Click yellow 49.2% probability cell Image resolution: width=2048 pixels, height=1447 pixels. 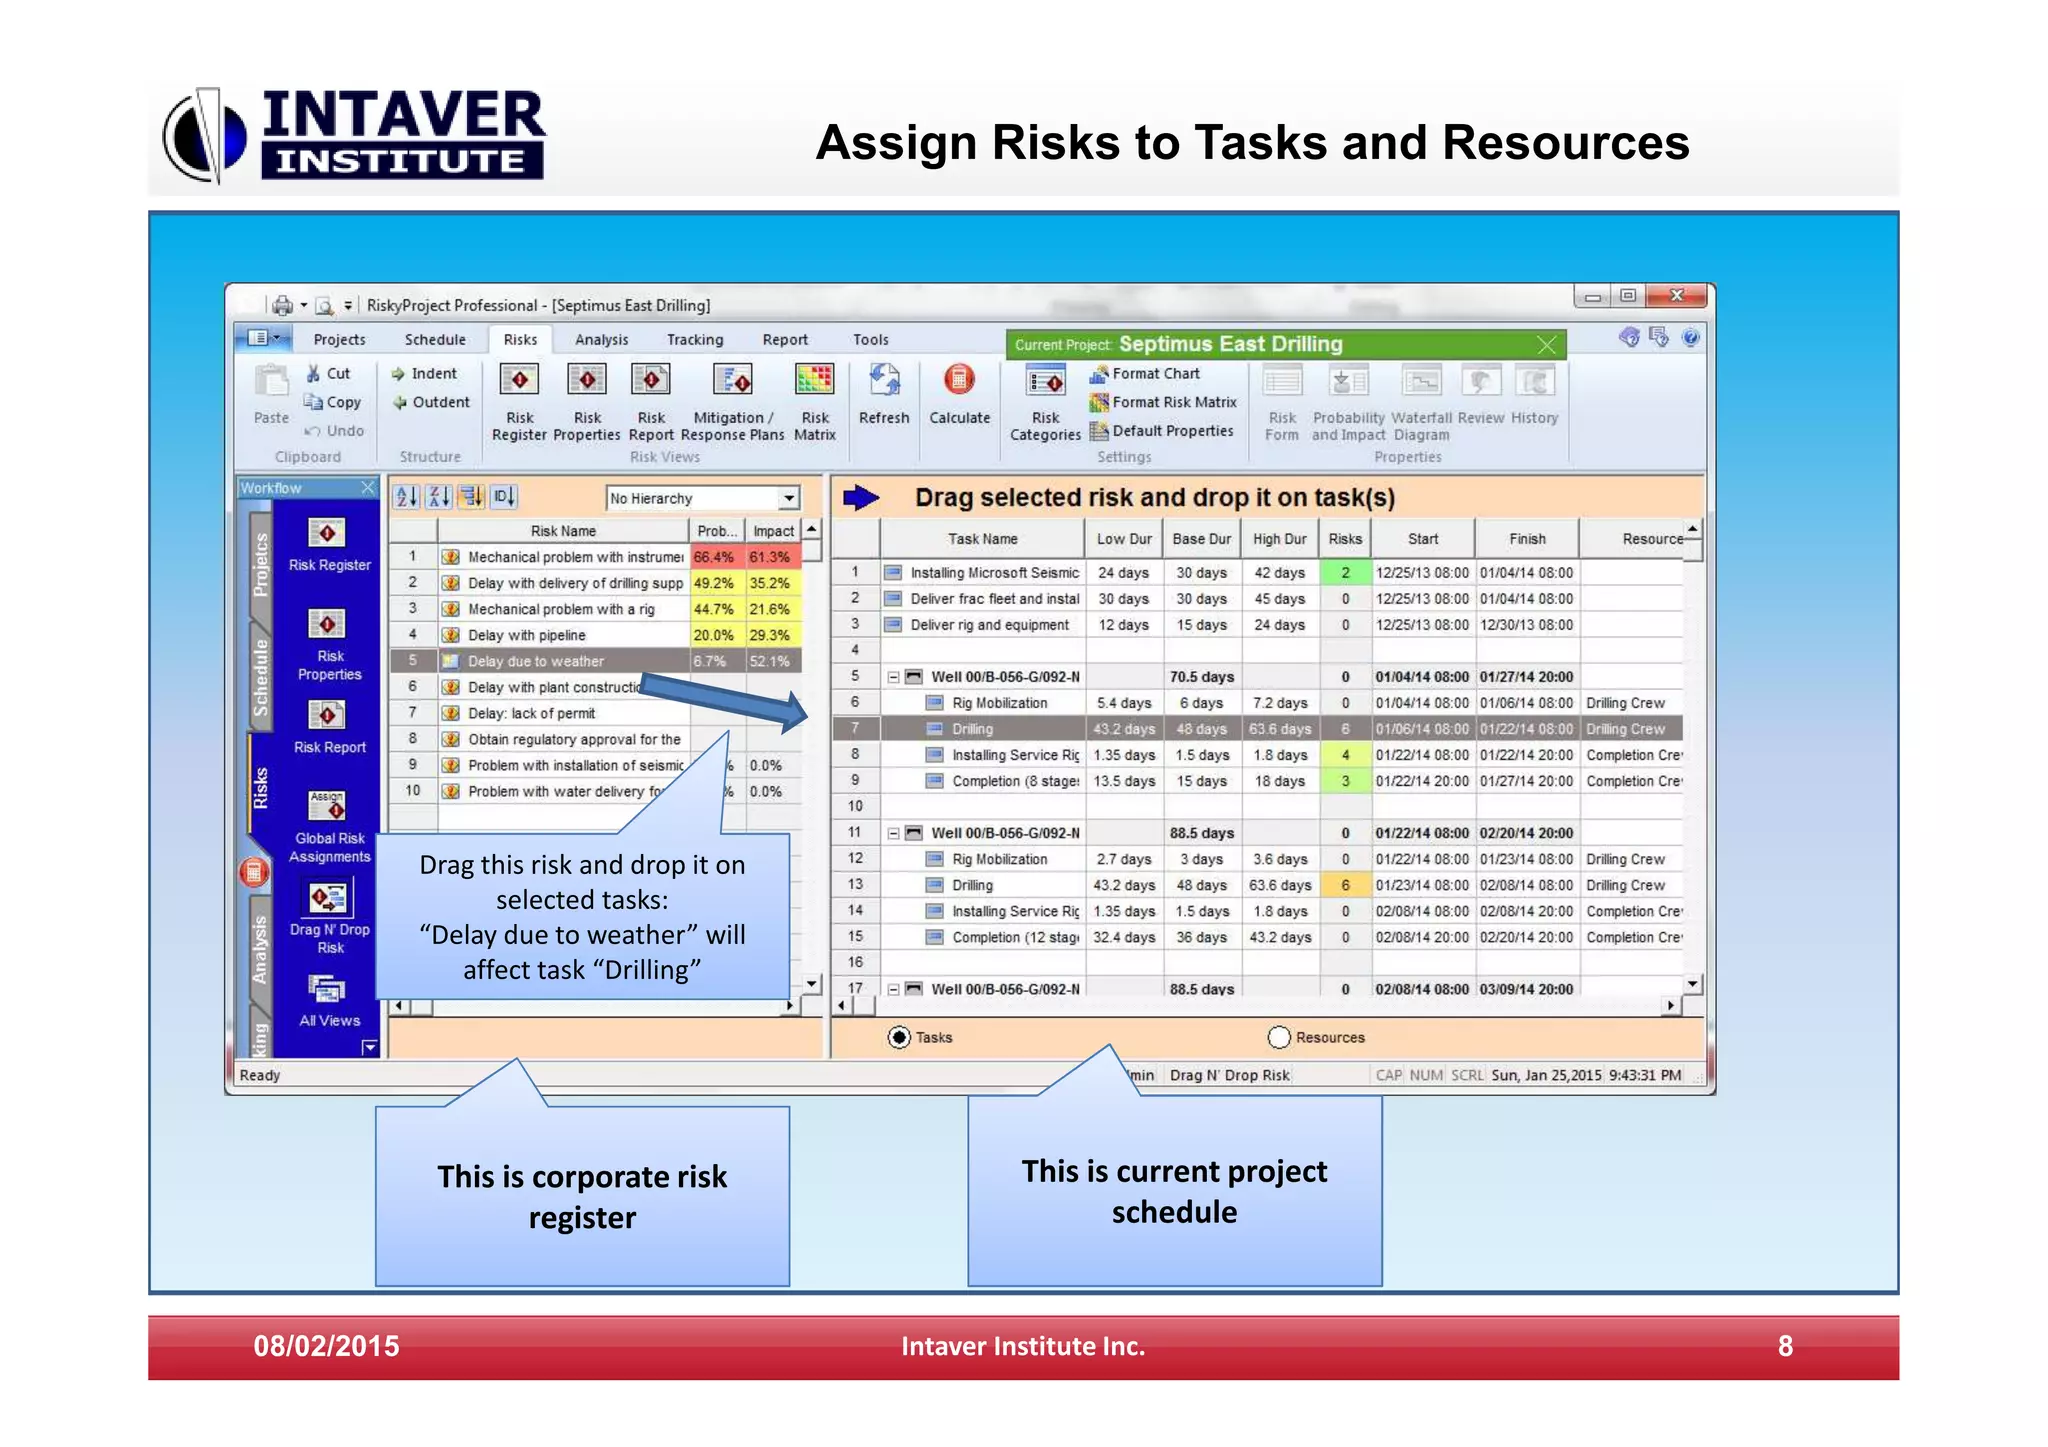[x=717, y=583]
